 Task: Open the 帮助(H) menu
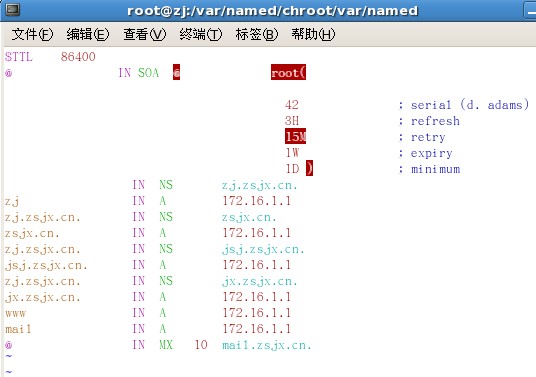click(313, 34)
